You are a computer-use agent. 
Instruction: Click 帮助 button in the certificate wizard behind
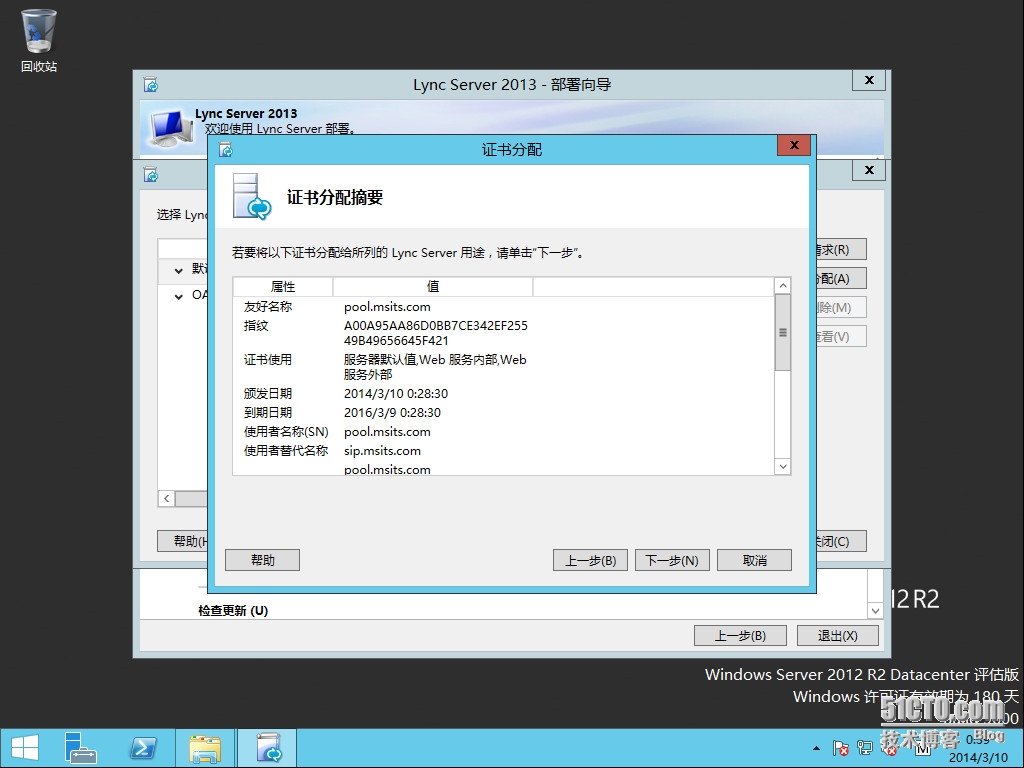point(183,541)
